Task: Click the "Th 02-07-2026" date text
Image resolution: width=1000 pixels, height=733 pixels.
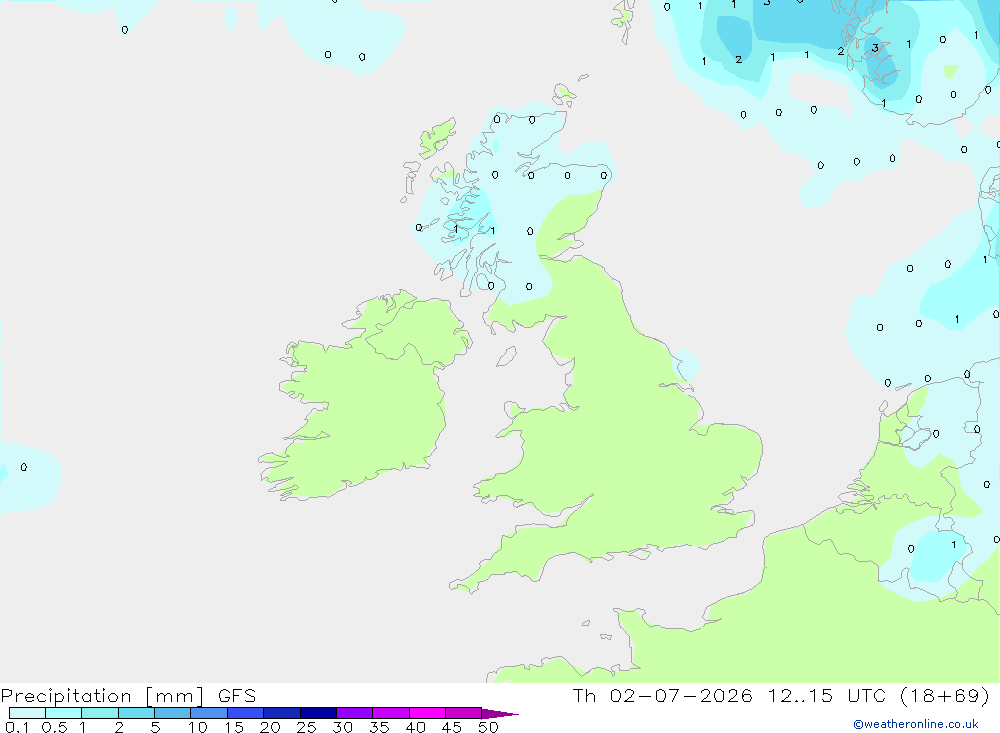Action: coord(662,695)
